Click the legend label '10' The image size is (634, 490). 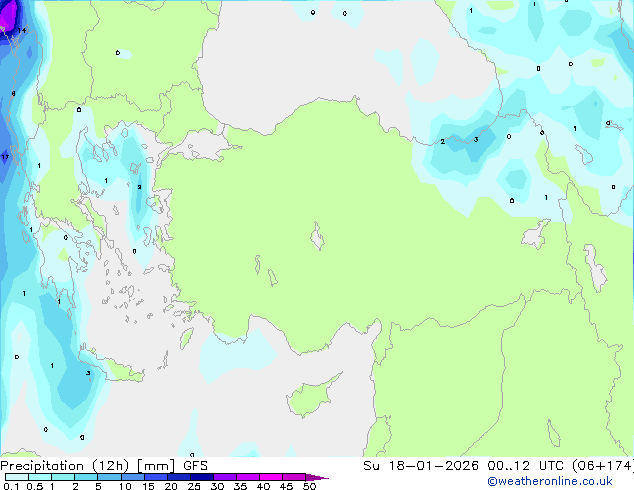[125, 486]
